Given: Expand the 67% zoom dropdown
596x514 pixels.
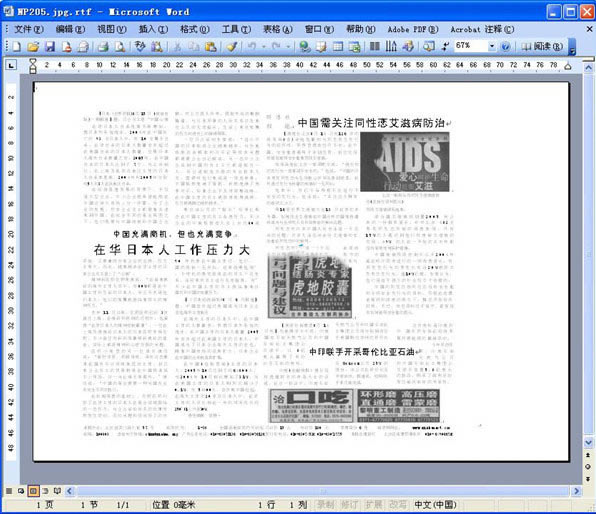Looking at the screenshot, I should coord(491,46).
